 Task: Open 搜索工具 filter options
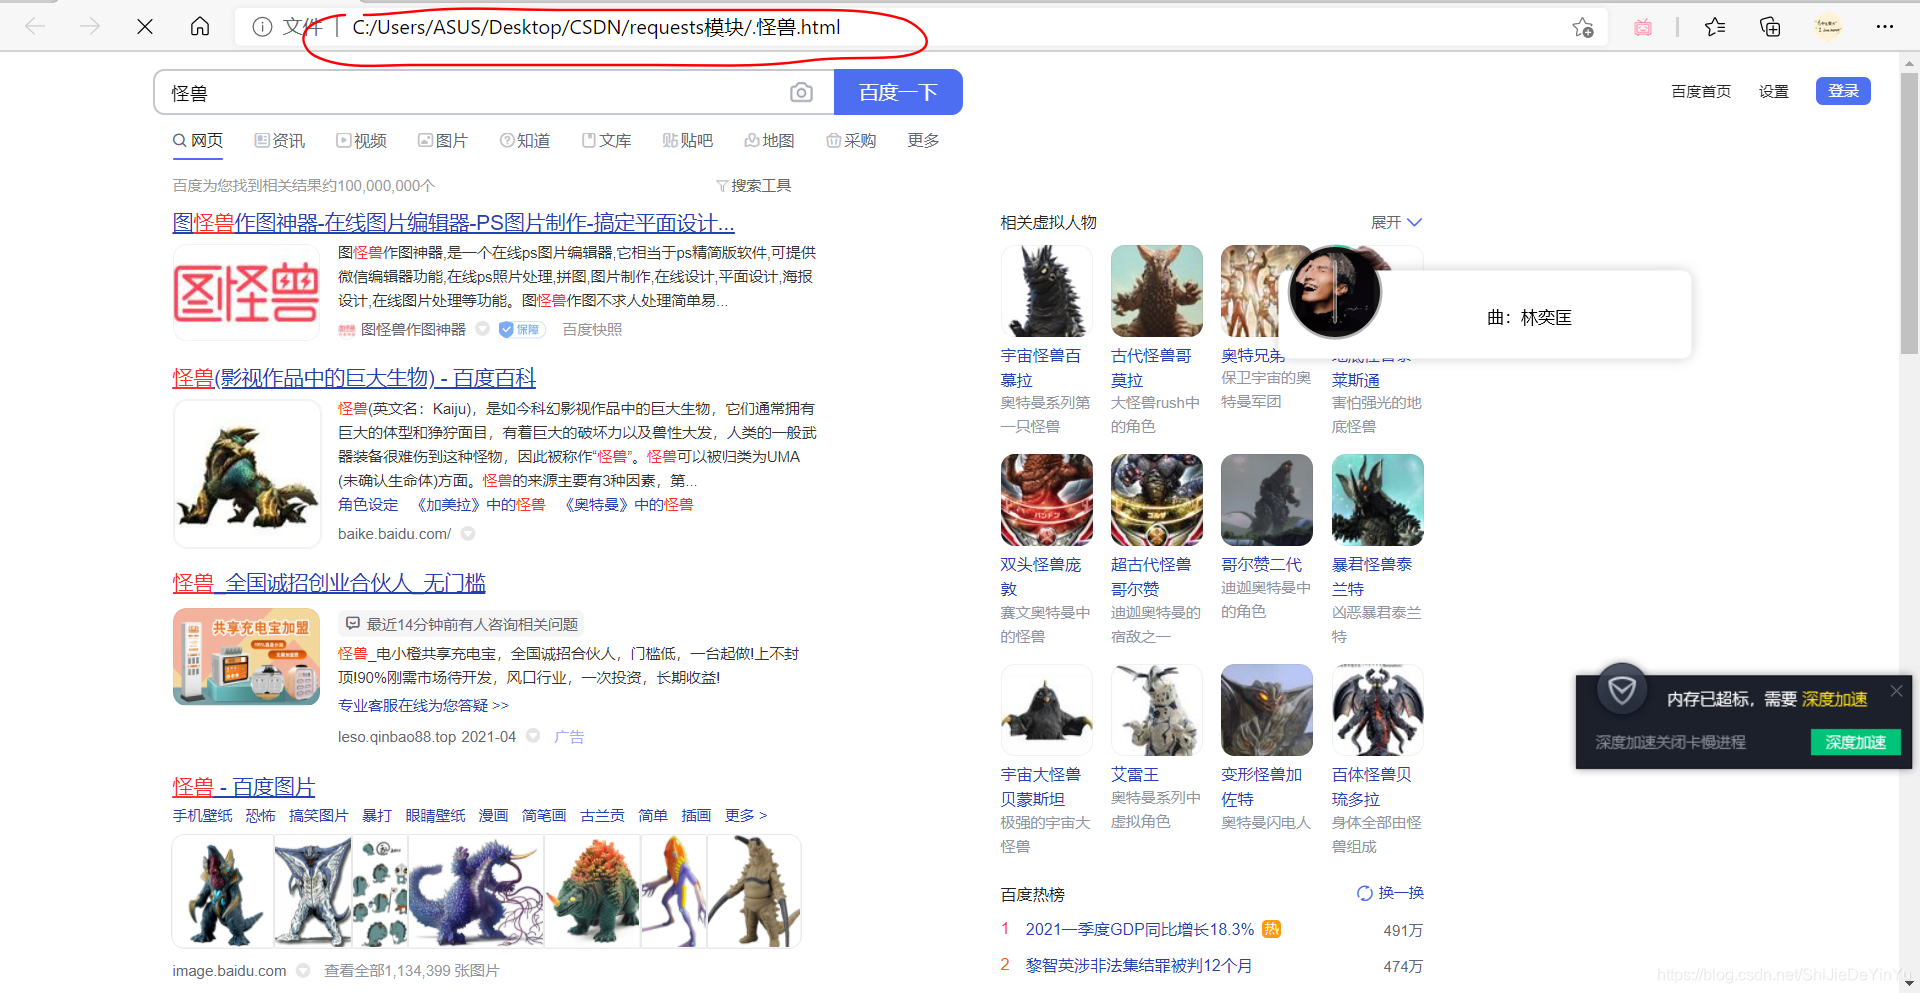(x=754, y=185)
